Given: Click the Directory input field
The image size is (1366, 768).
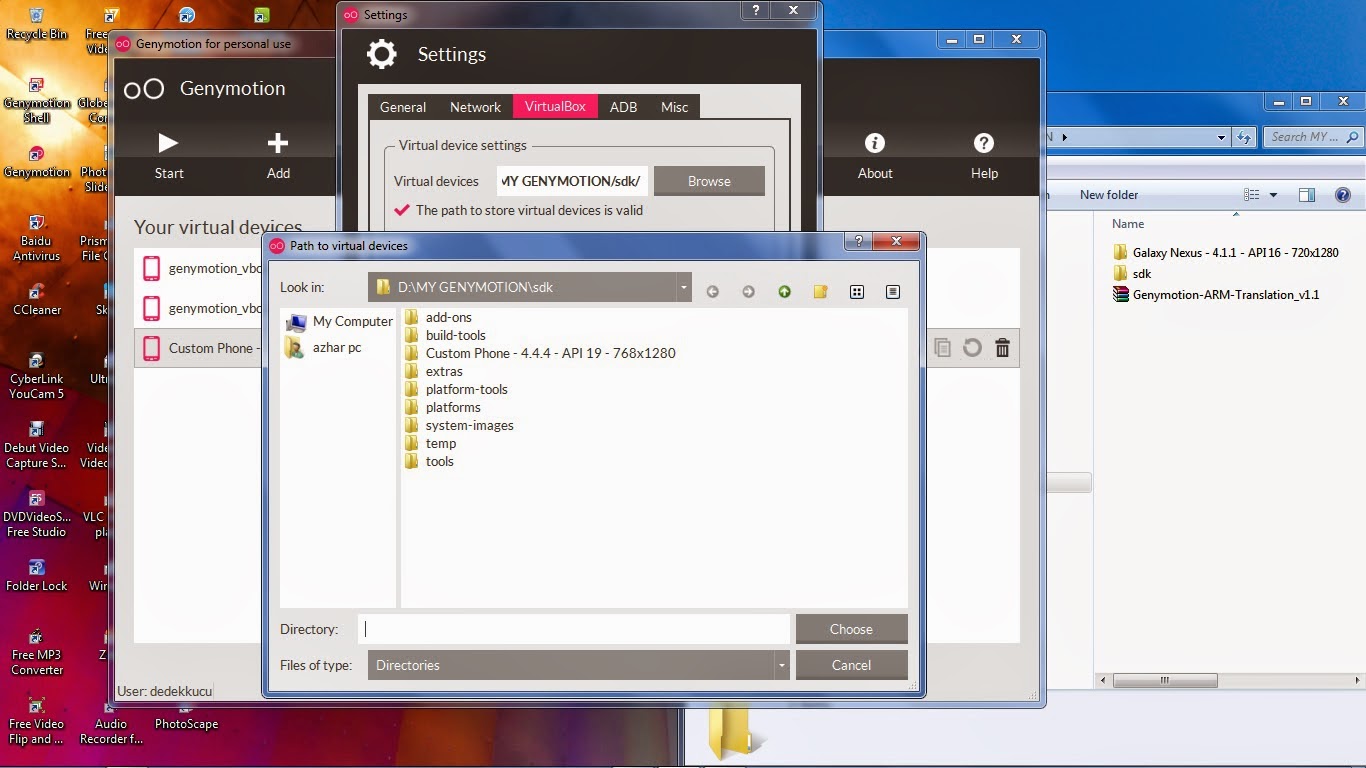Looking at the screenshot, I should (x=574, y=629).
